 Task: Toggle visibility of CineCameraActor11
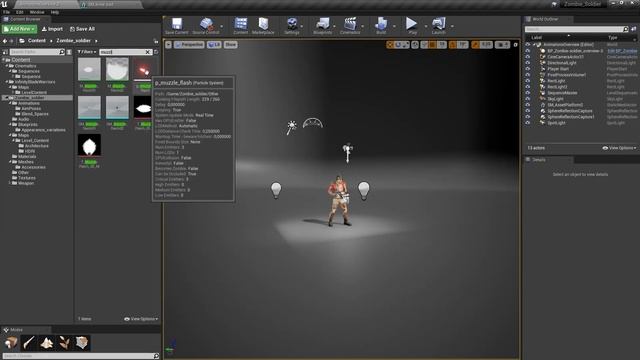tap(527, 57)
